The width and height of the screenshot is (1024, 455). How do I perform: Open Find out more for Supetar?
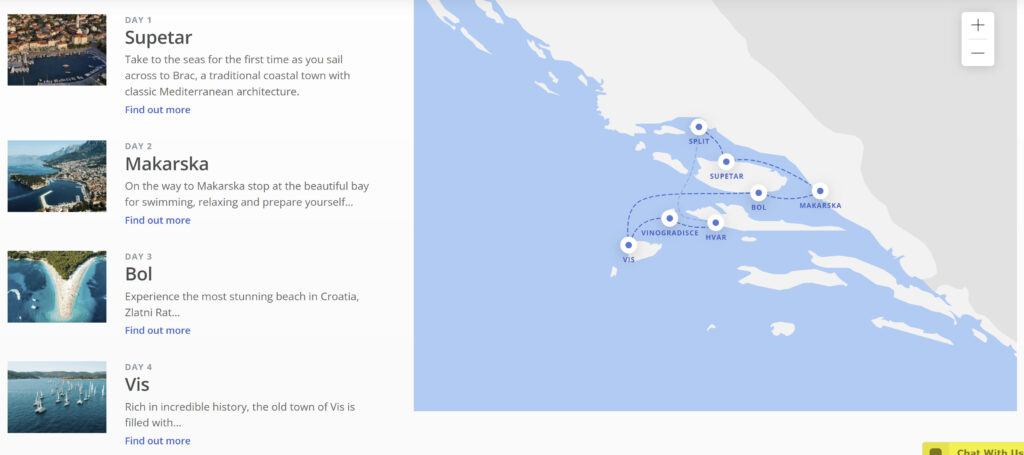tap(157, 110)
